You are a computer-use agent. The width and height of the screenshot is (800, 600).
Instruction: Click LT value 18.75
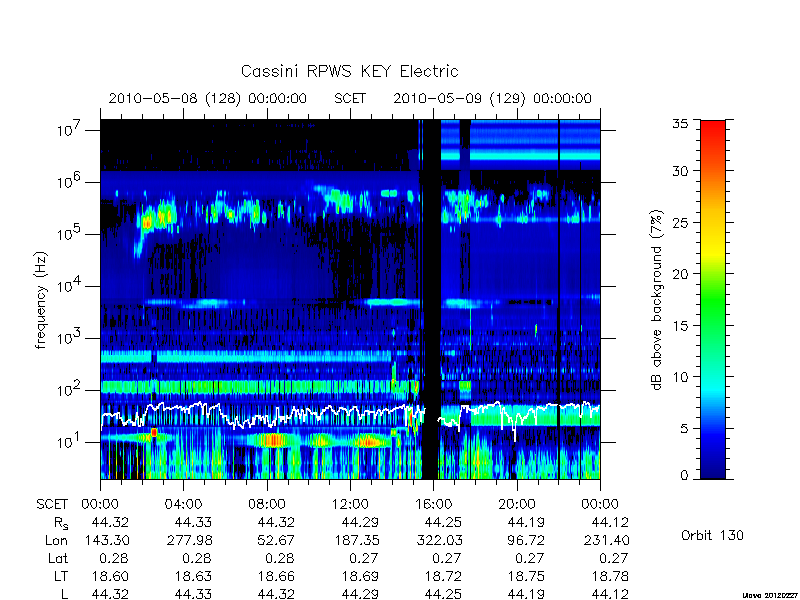526,576
